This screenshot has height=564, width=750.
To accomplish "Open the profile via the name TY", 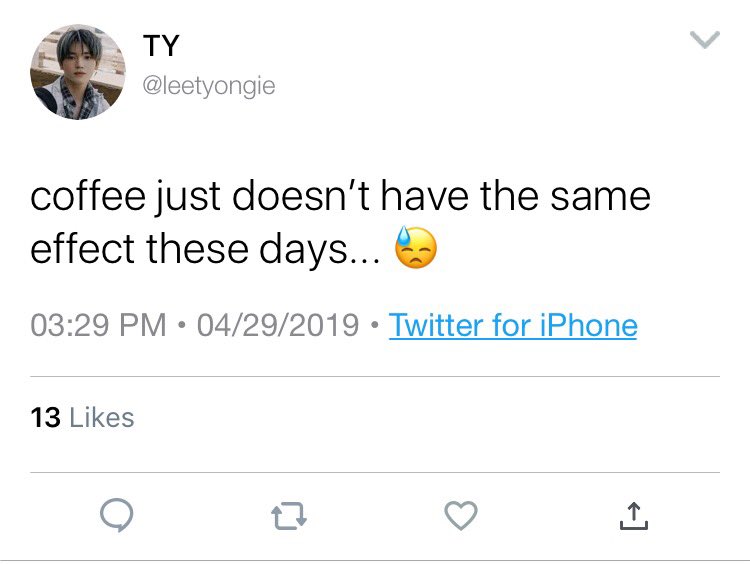I will (161, 45).
